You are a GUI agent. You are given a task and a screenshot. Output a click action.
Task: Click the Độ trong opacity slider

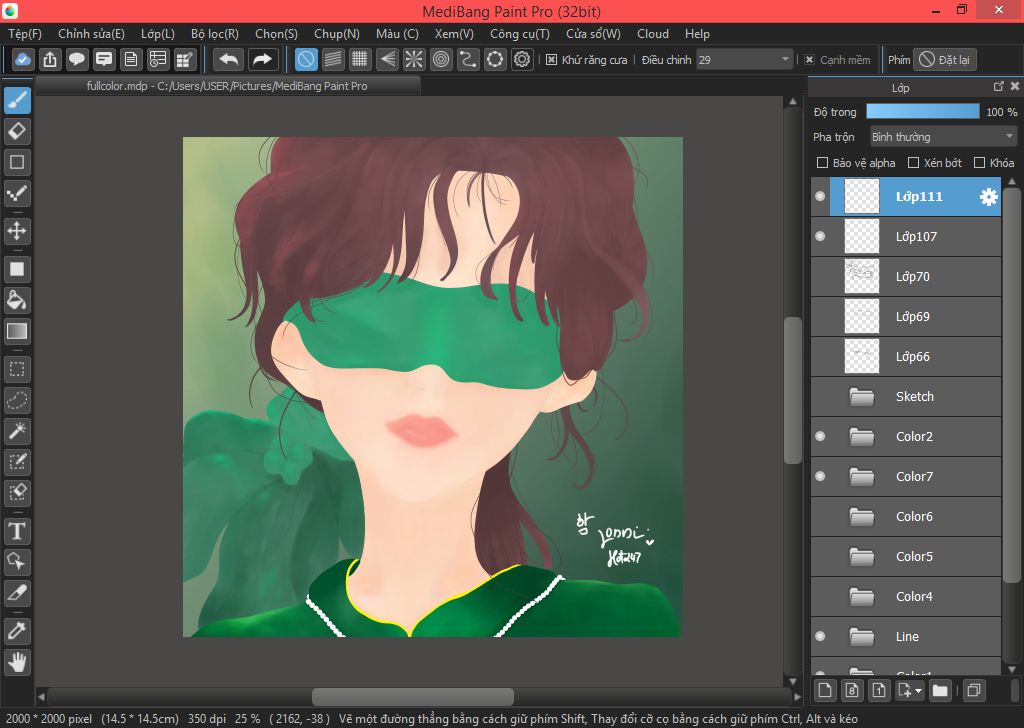(x=923, y=112)
